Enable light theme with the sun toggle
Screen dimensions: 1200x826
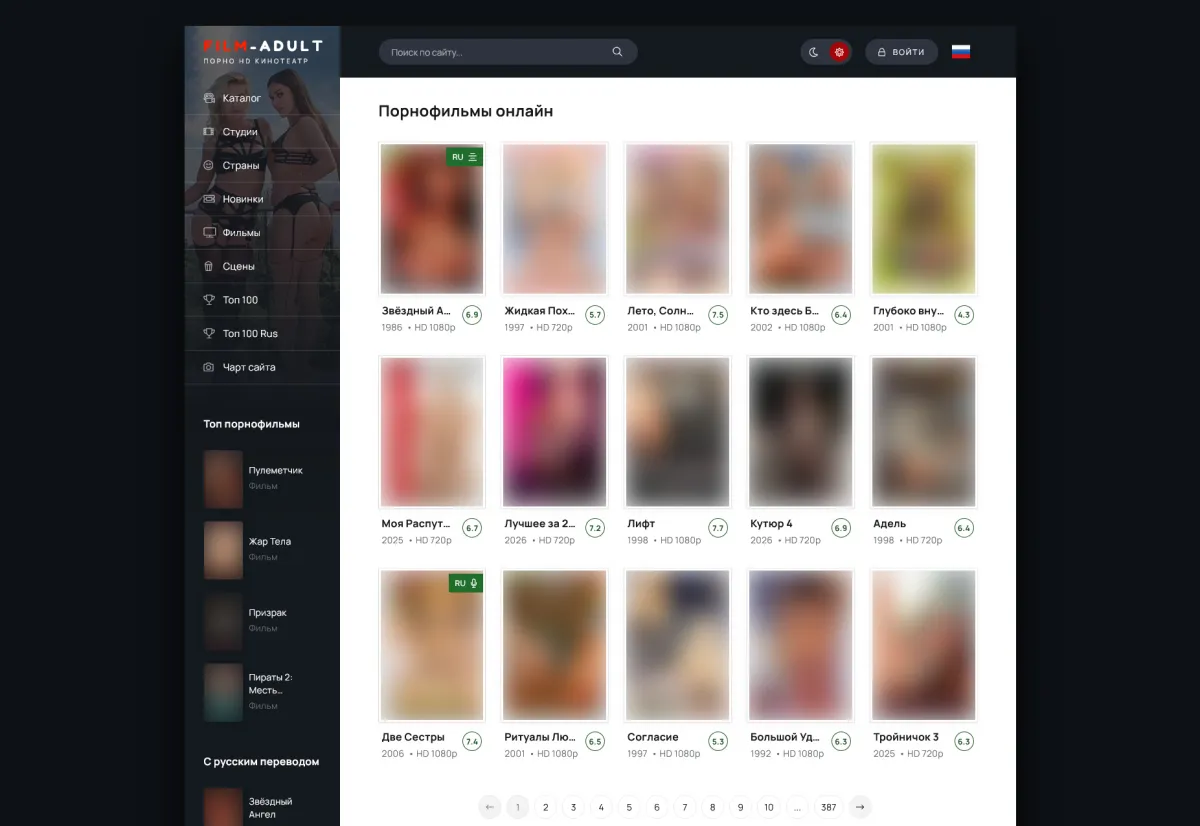tap(839, 52)
